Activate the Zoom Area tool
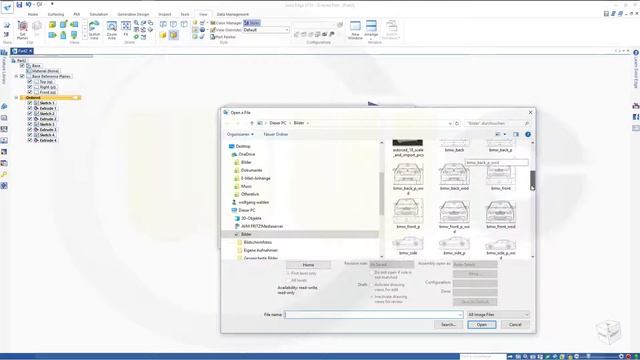Viewport: 640px width, 360px height. (111, 30)
